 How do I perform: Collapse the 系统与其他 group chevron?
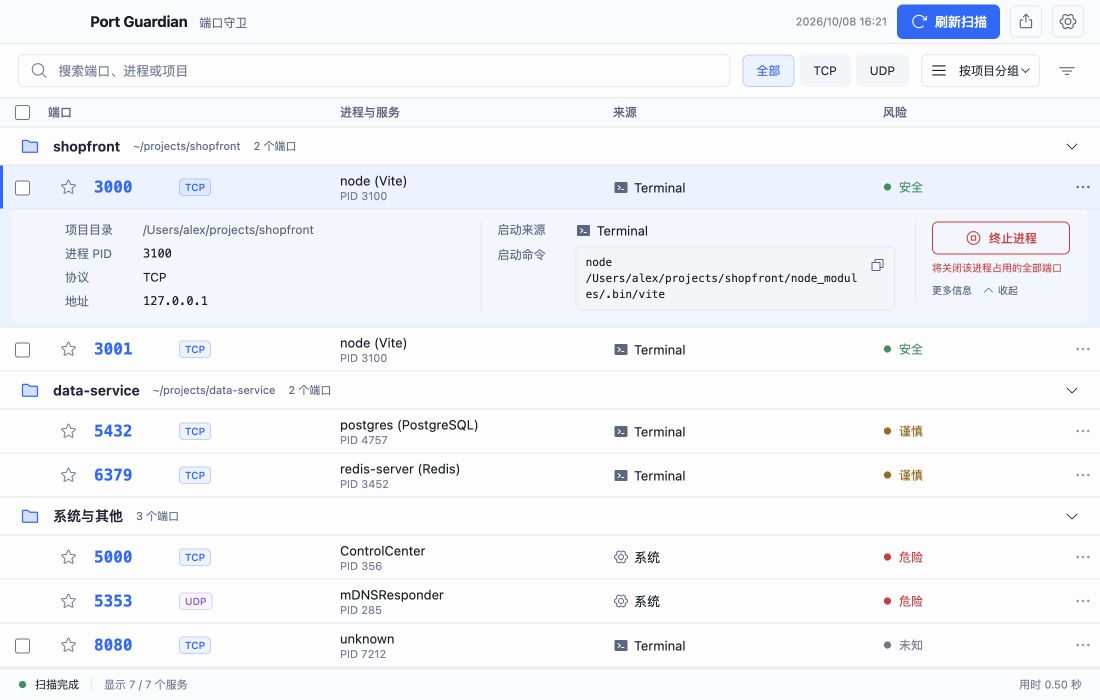tap(1071, 517)
